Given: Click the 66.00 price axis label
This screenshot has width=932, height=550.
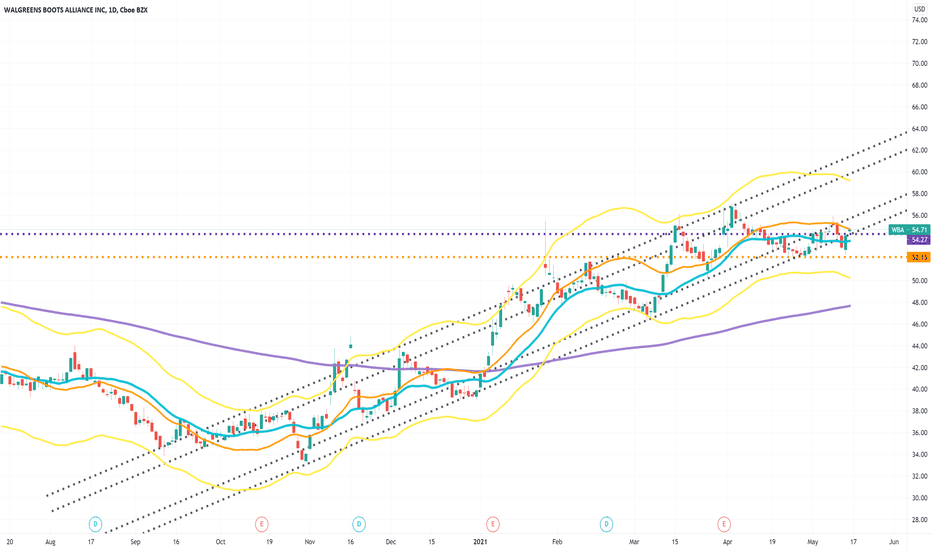Looking at the screenshot, I should pyautogui.click(x=920, y=107).
